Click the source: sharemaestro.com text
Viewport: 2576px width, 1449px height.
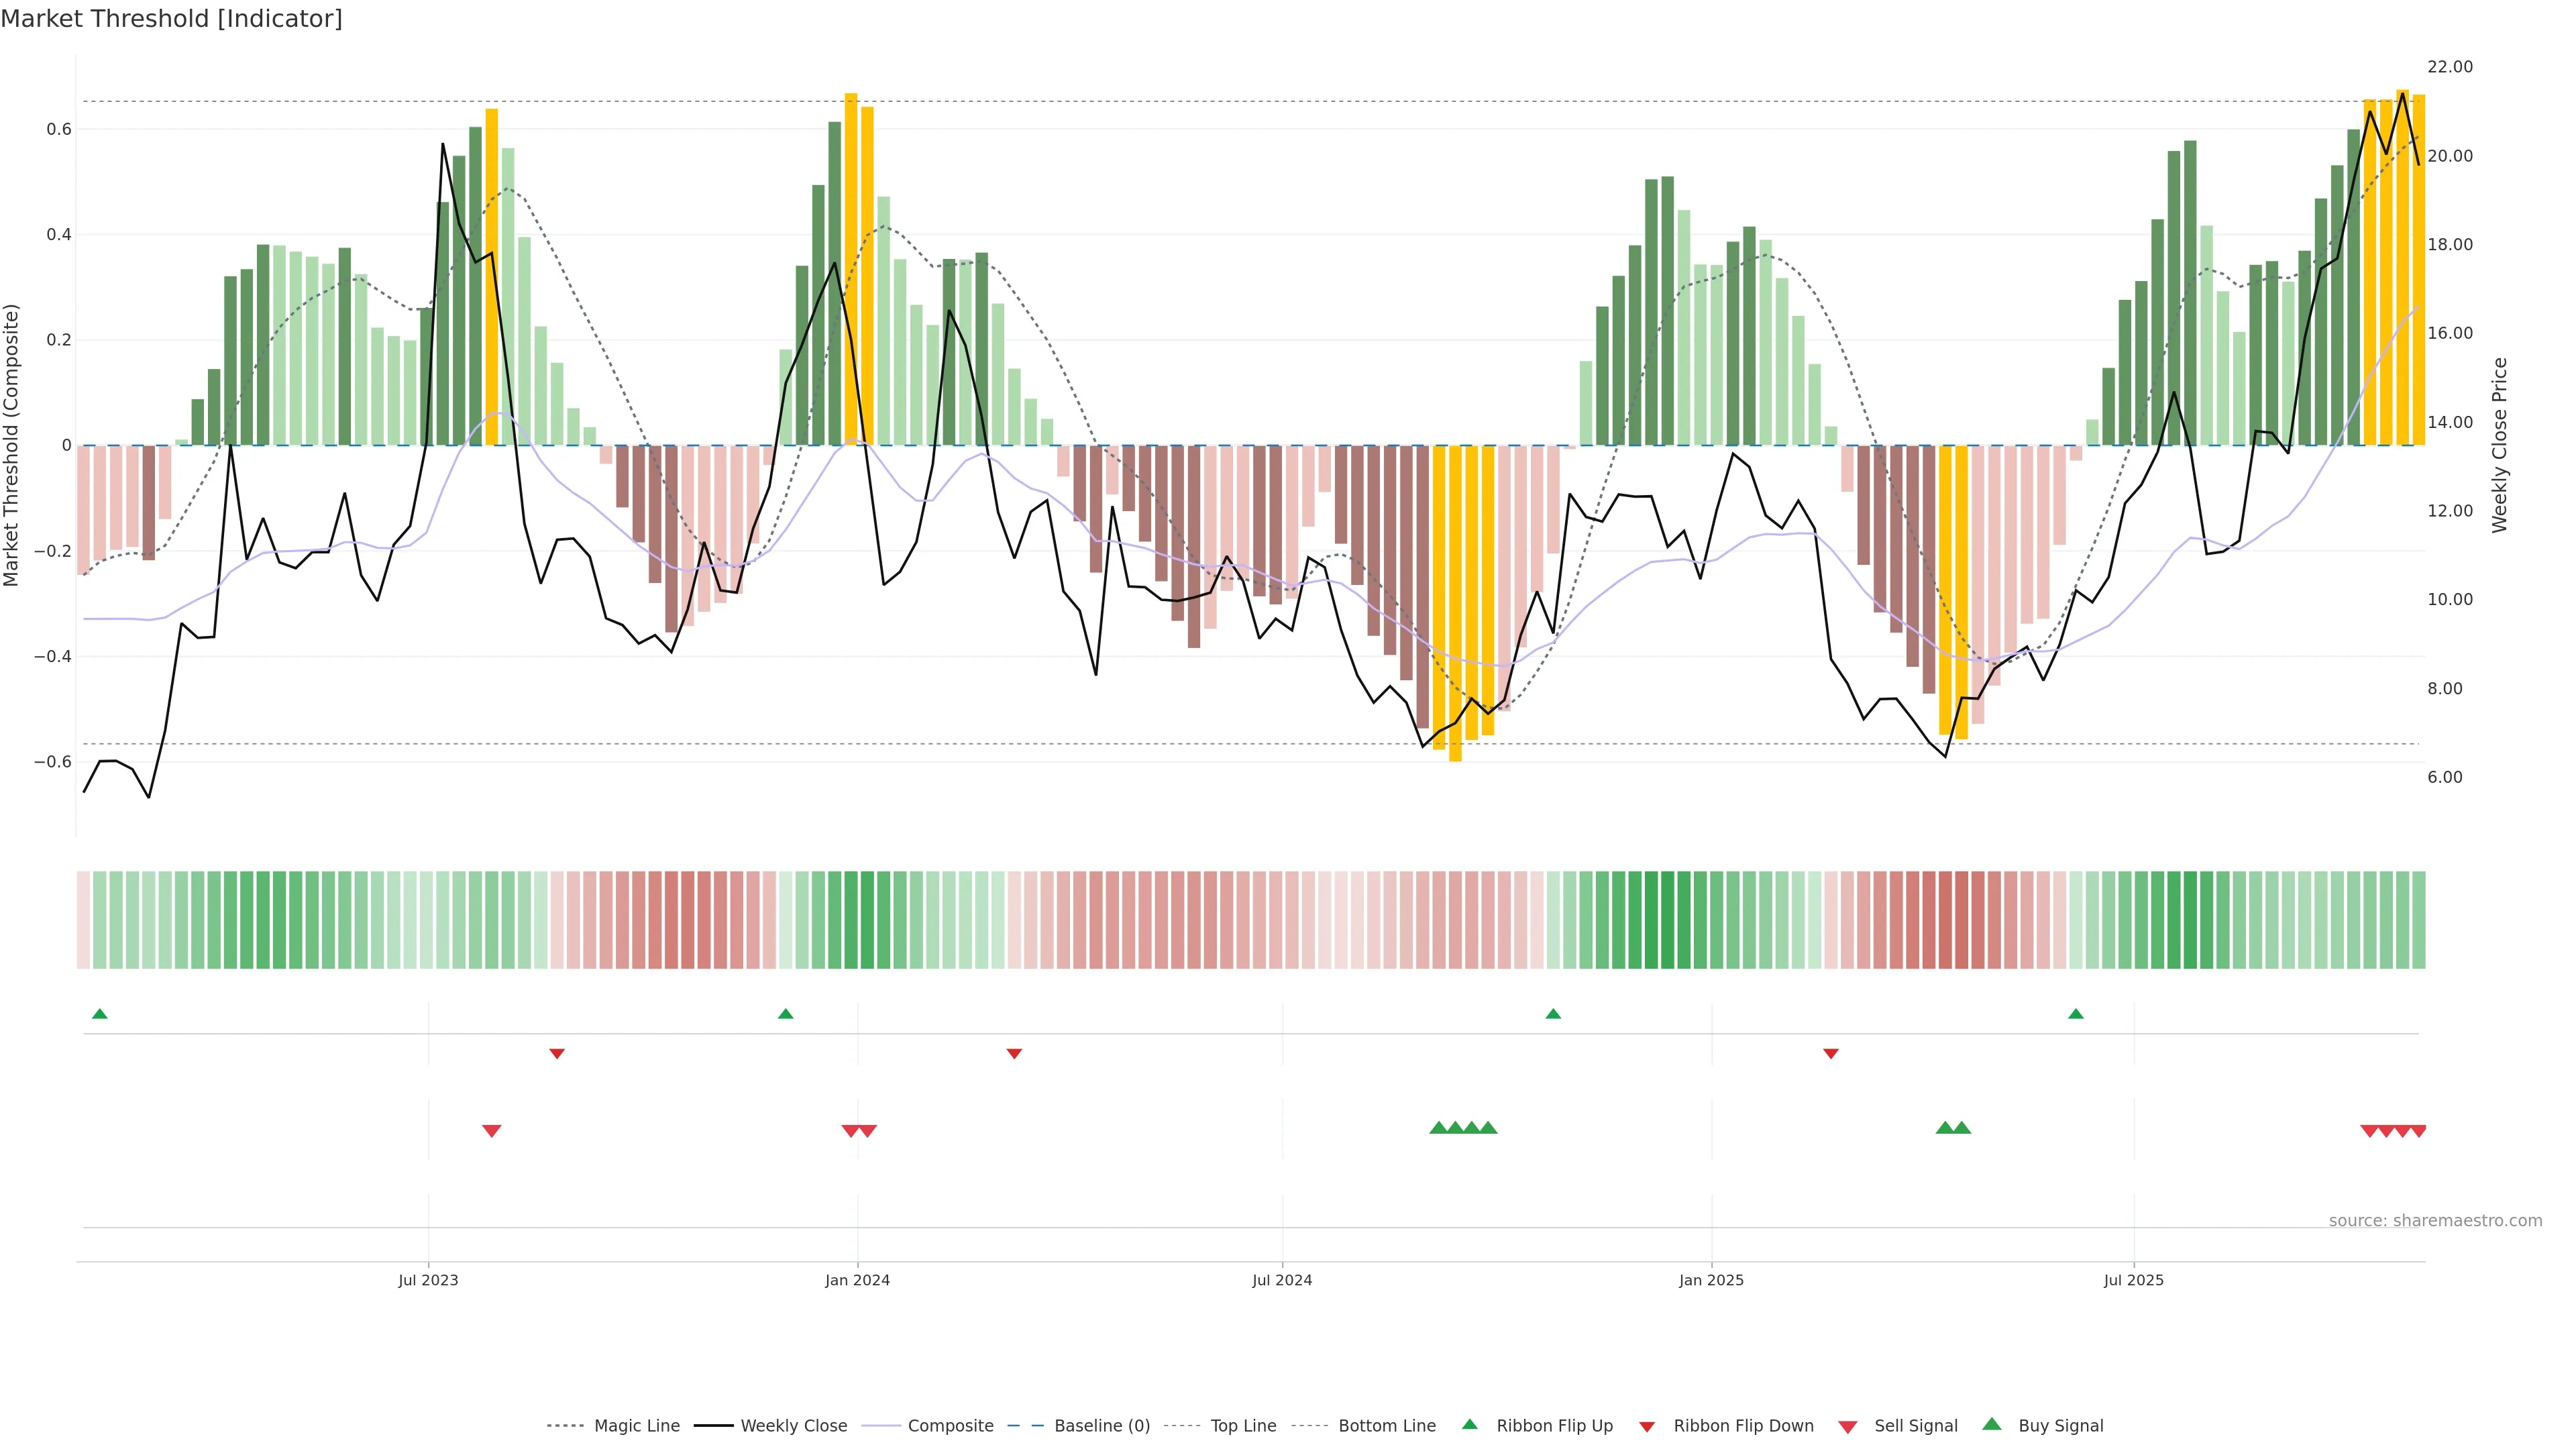(2435, 1221)
